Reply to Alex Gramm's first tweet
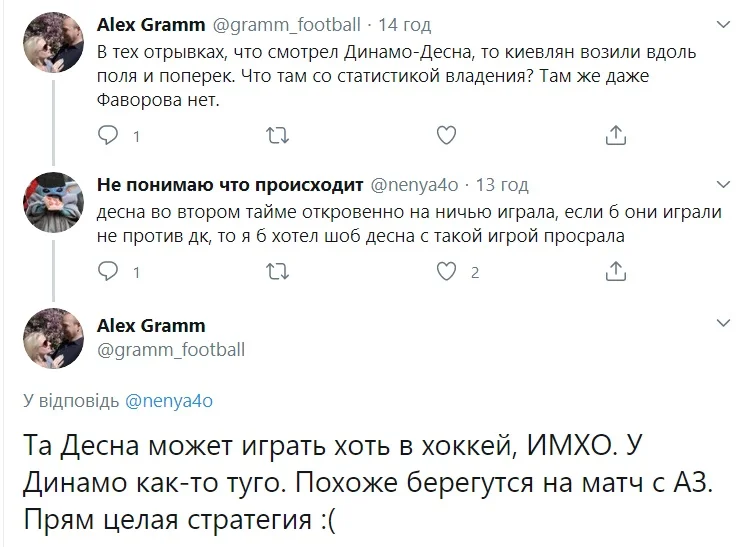This screenshot has width=752, height=547. pyautogui.click(x=110, y=135)
